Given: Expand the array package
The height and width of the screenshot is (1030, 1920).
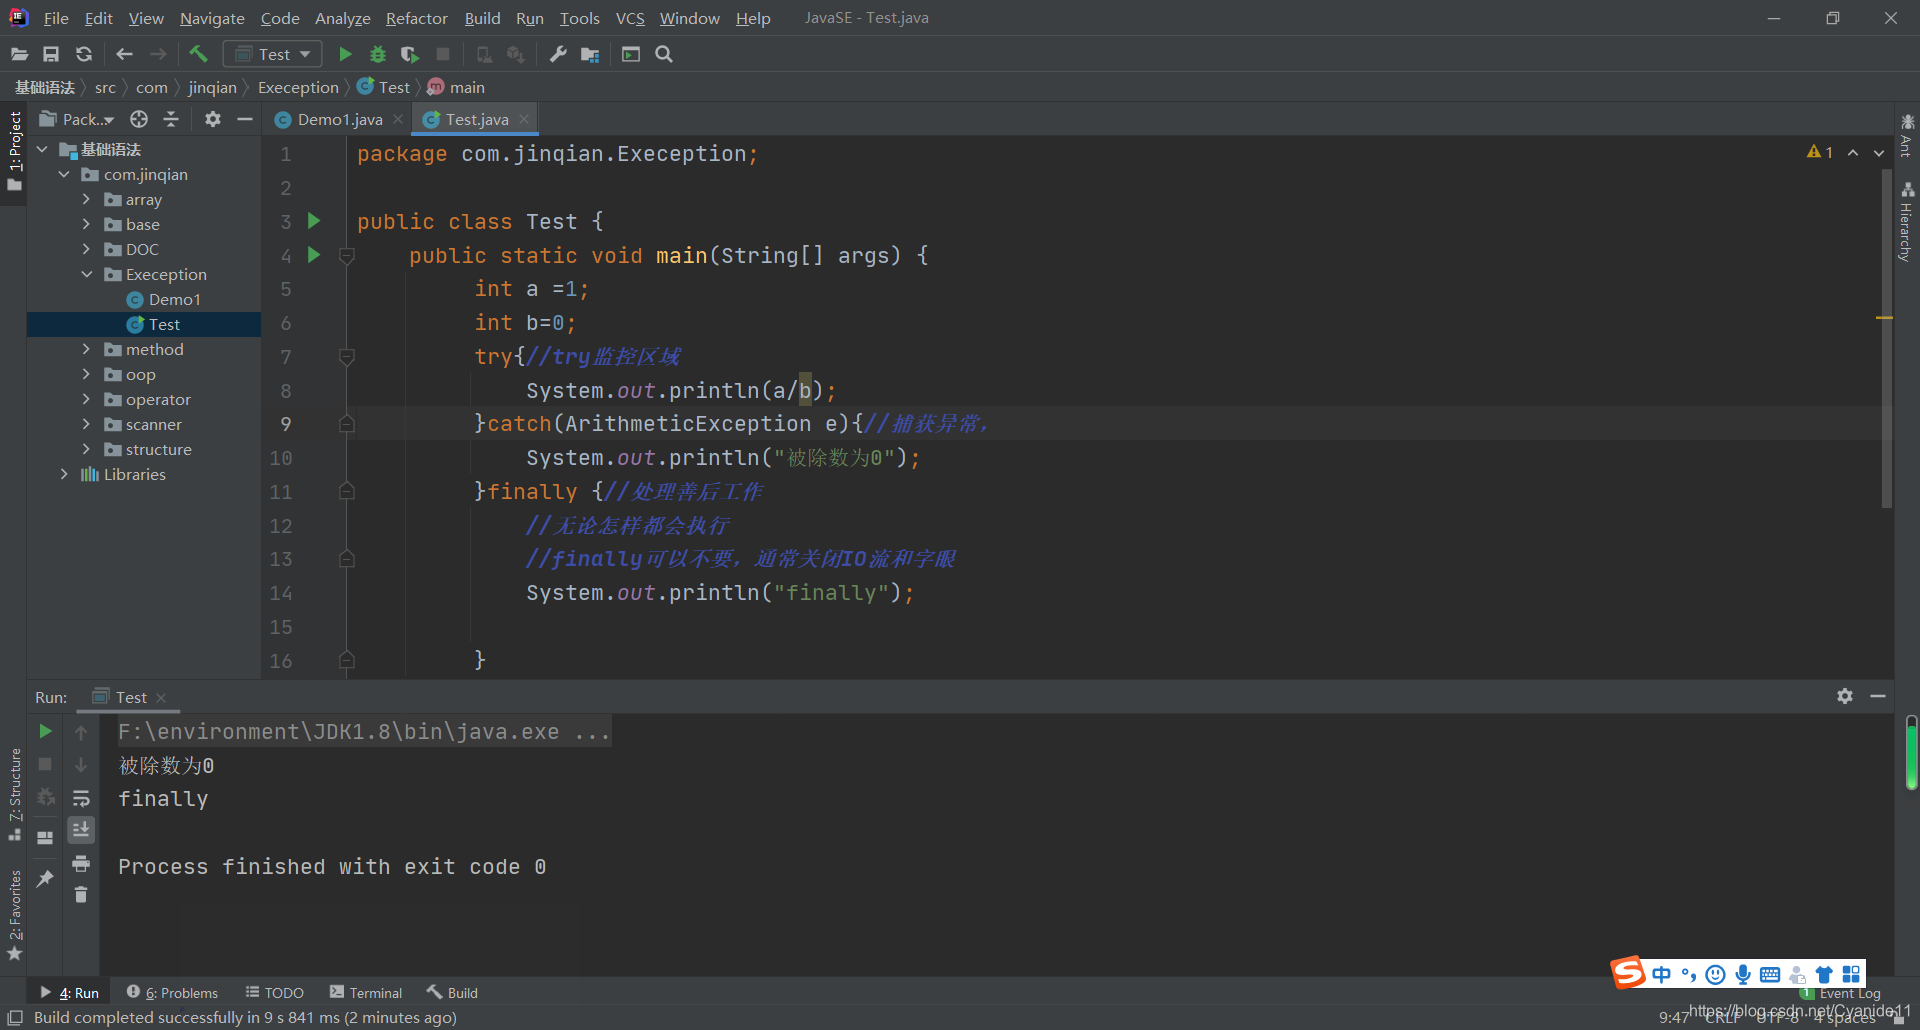Looking at the screenshot, I should (86, 199).
